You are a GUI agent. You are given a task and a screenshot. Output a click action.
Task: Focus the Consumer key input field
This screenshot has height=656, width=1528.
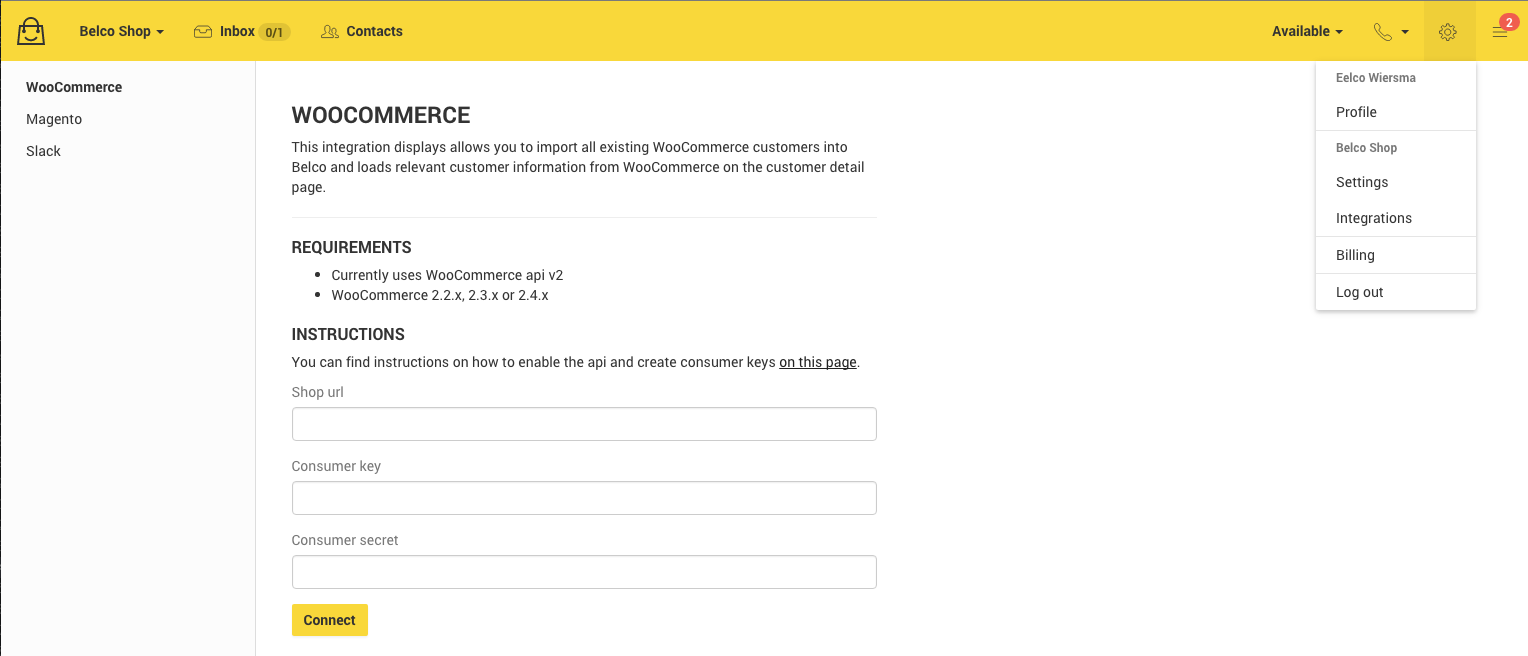click(x=584, y=498)
